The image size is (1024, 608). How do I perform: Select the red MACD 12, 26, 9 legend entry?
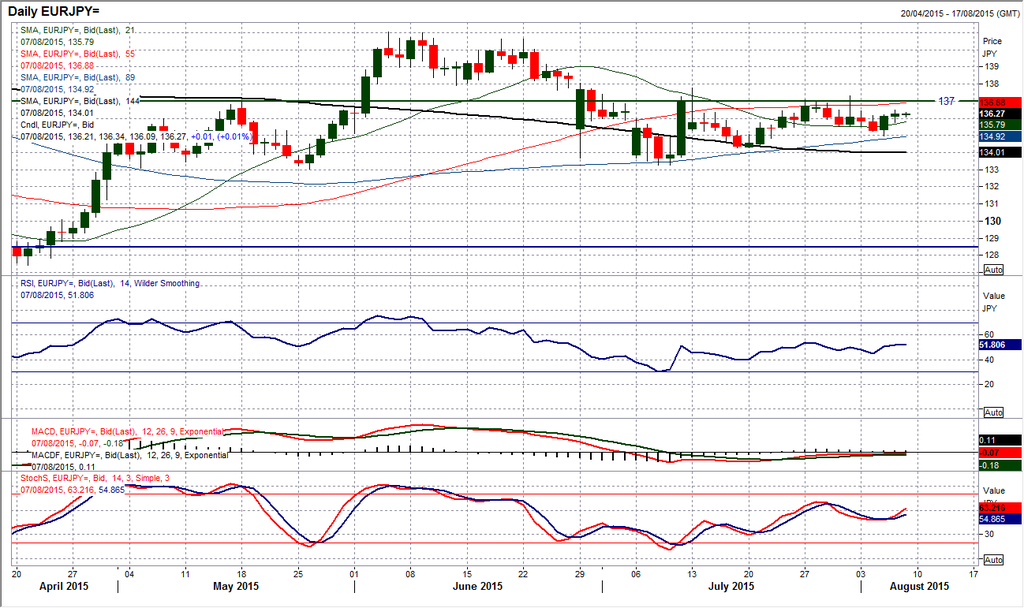(127, 432)
